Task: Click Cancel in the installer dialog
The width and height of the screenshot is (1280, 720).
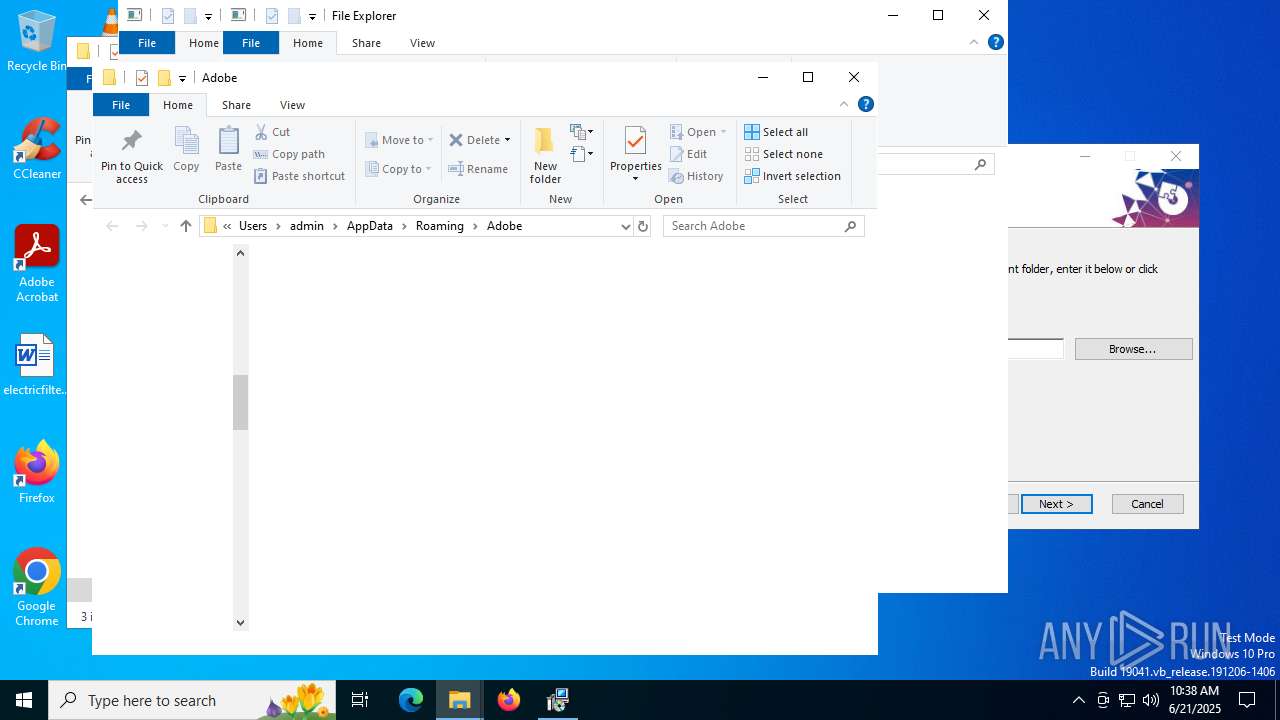Action: [1147, 504]
